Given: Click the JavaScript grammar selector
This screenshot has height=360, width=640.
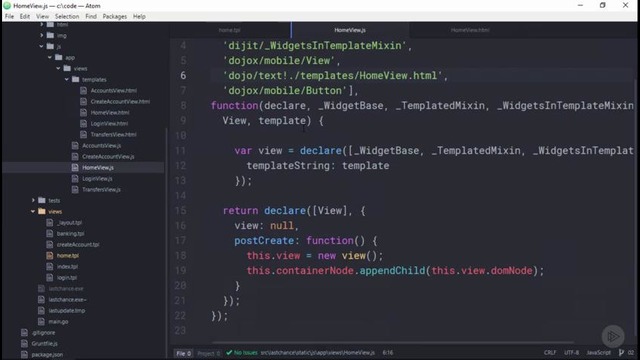Looking at the screenshot, I should tap(599, 352).
